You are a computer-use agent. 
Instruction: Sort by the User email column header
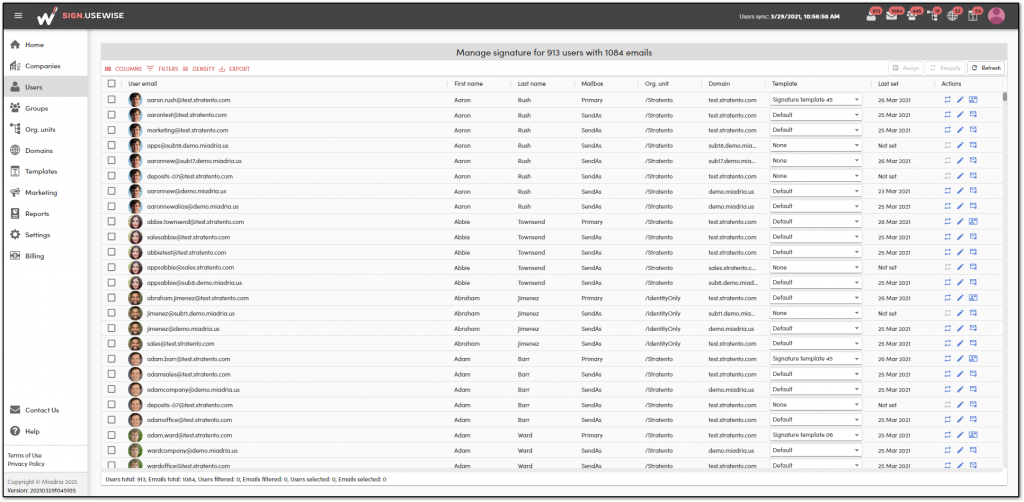click(x=143, y=84)
